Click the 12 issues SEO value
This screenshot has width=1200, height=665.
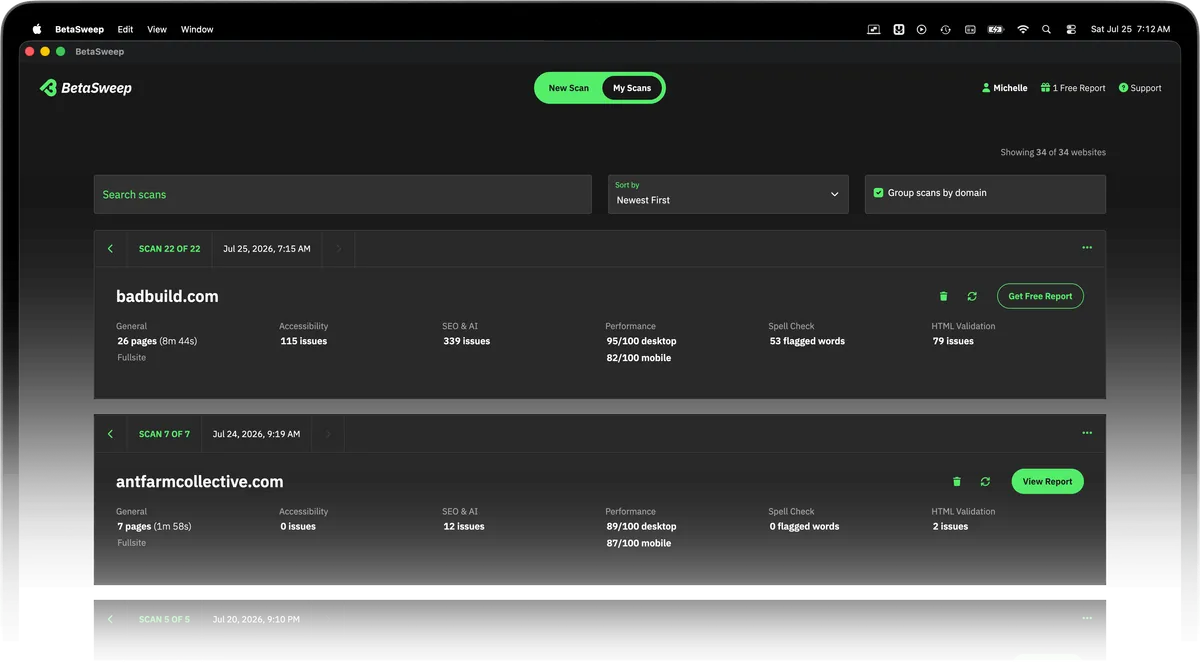pos(464,526)
